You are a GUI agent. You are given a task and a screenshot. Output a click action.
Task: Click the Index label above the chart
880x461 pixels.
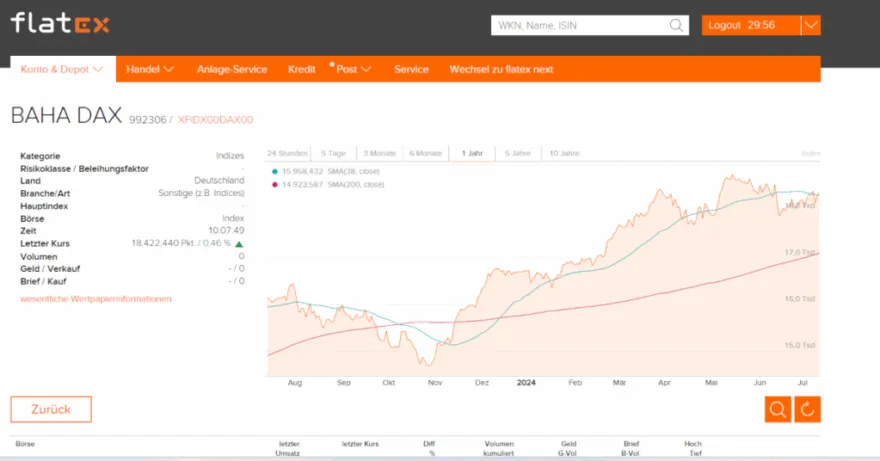(x=811, y=153)
